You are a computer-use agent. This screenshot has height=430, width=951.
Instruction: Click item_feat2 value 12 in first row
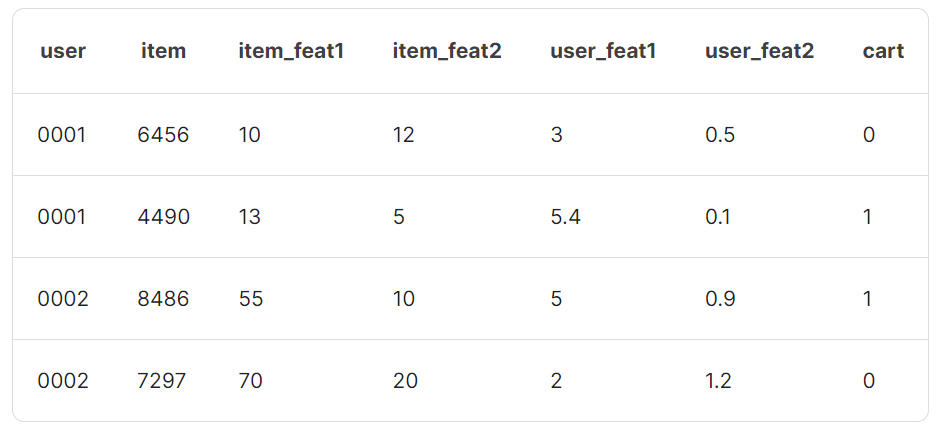coord(403,135)
